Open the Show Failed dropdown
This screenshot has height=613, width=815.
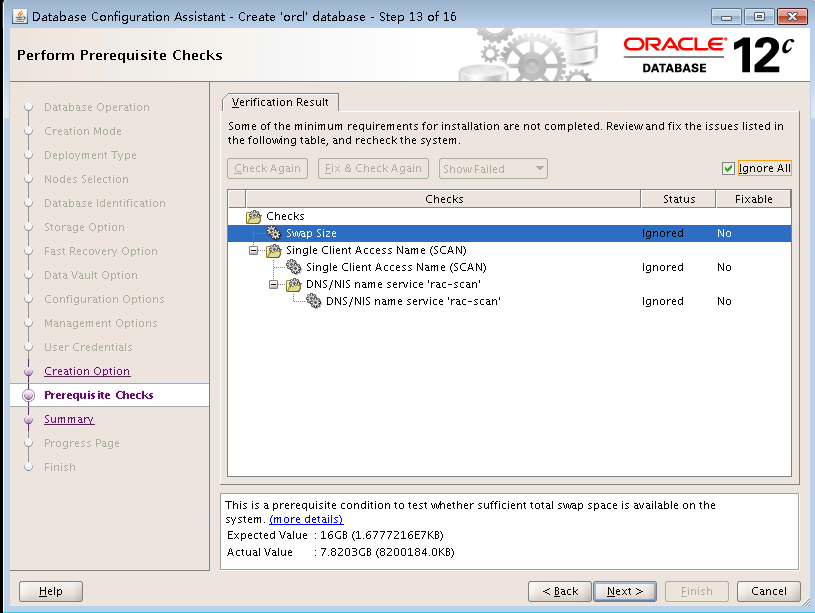tap(493, 168)
